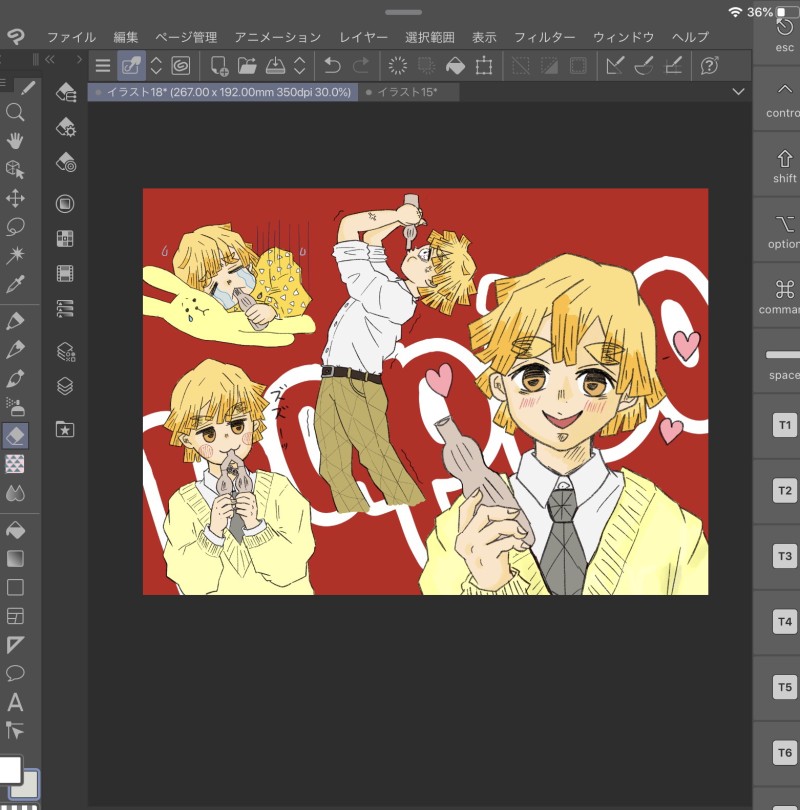The width and height of the screenshot is (800, 810).
Task: Click the Scale/Rotate transform icon
Action: (x=484, y=66)
